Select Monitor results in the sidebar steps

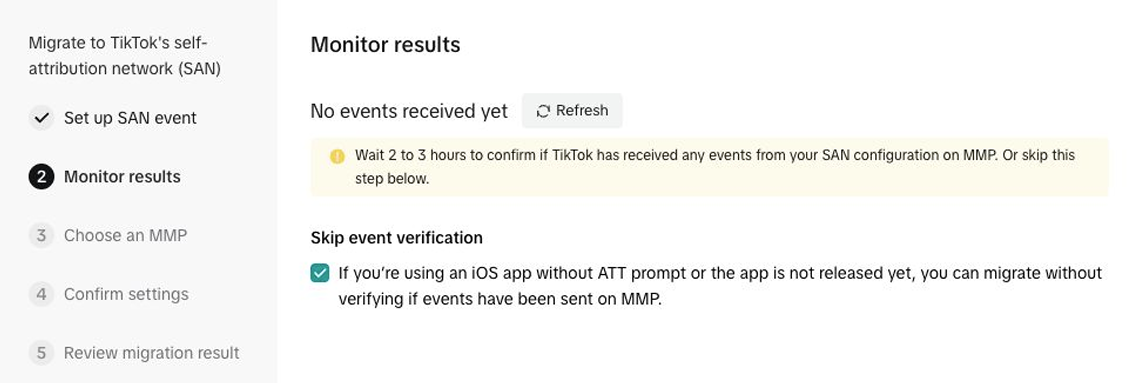123,177
